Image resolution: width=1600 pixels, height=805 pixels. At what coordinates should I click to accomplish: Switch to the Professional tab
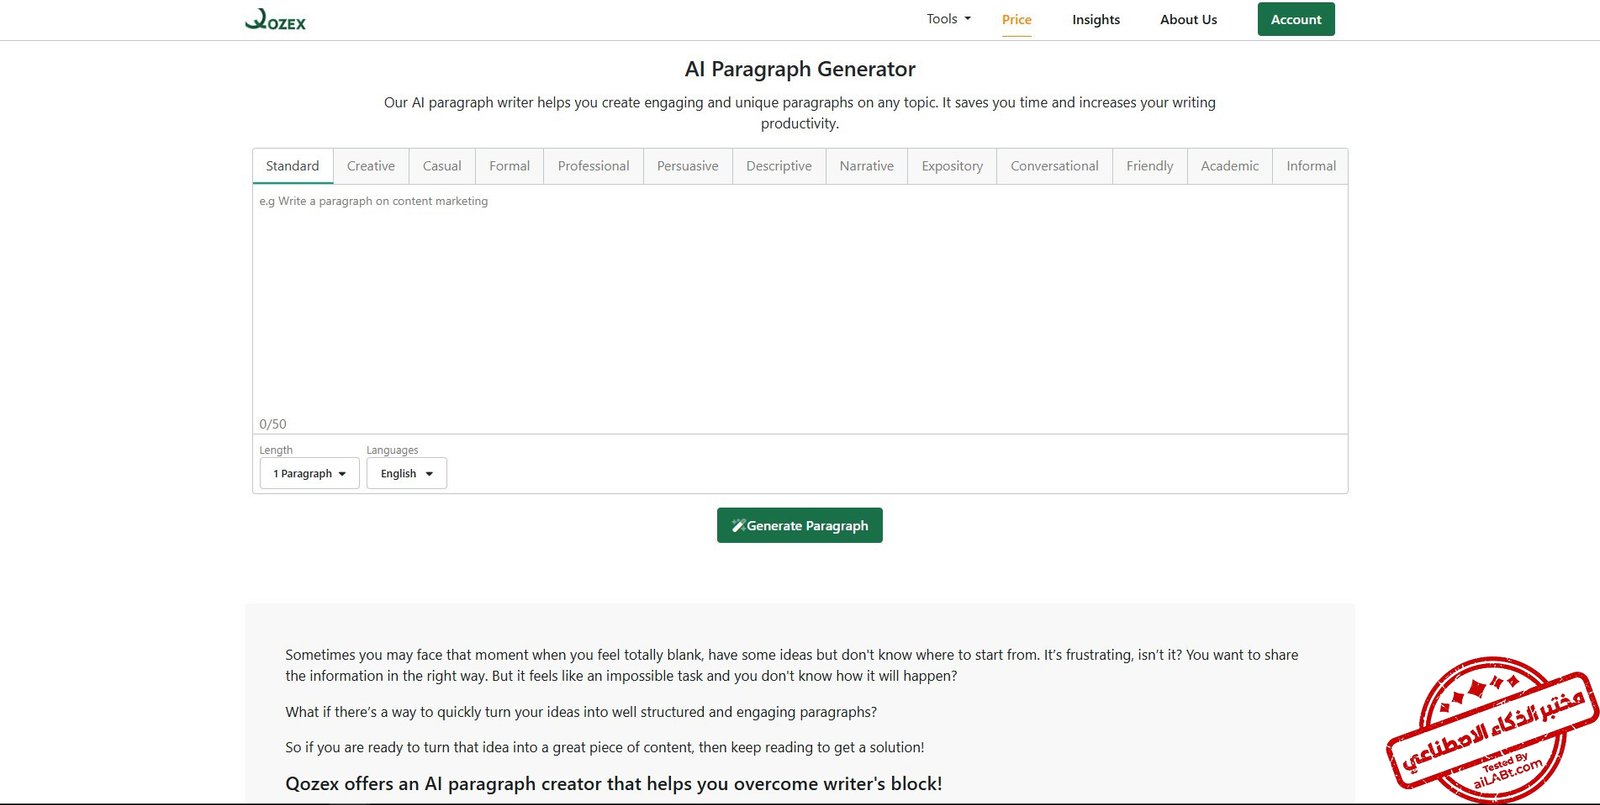(593, 166)
